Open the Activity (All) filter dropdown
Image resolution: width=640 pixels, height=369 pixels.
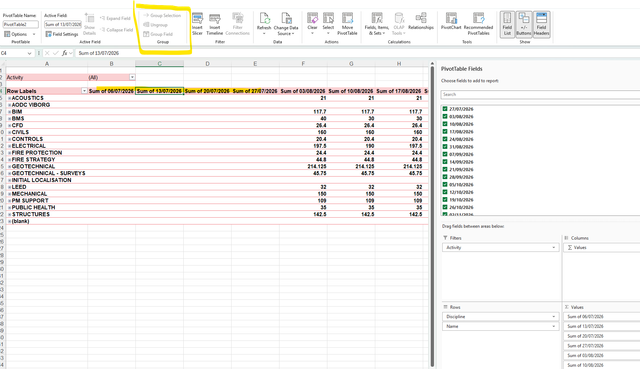click(x=132, y=77)
